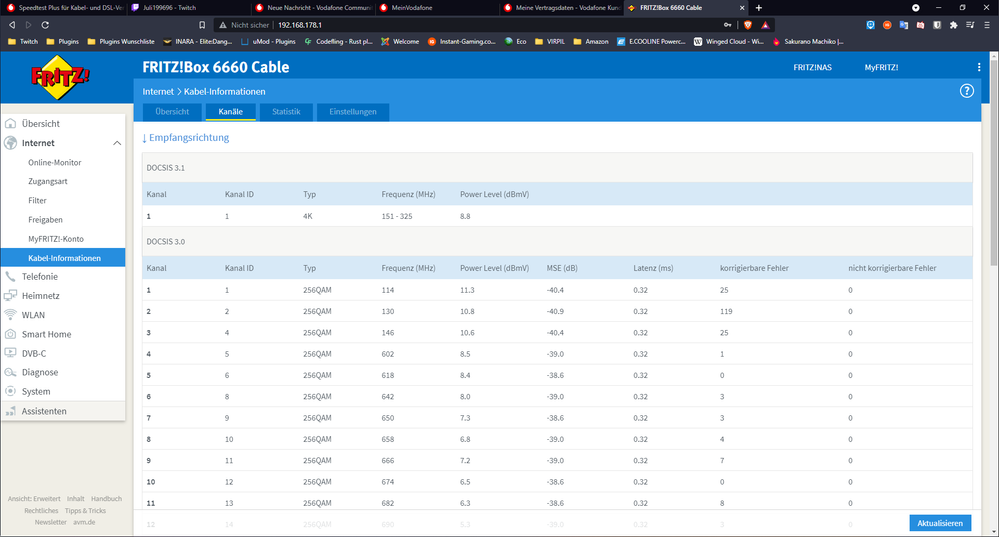Screen dimensions: 999x537
Task: Open the Amazon bookmark folder
Action: click(x=591, y=41)
